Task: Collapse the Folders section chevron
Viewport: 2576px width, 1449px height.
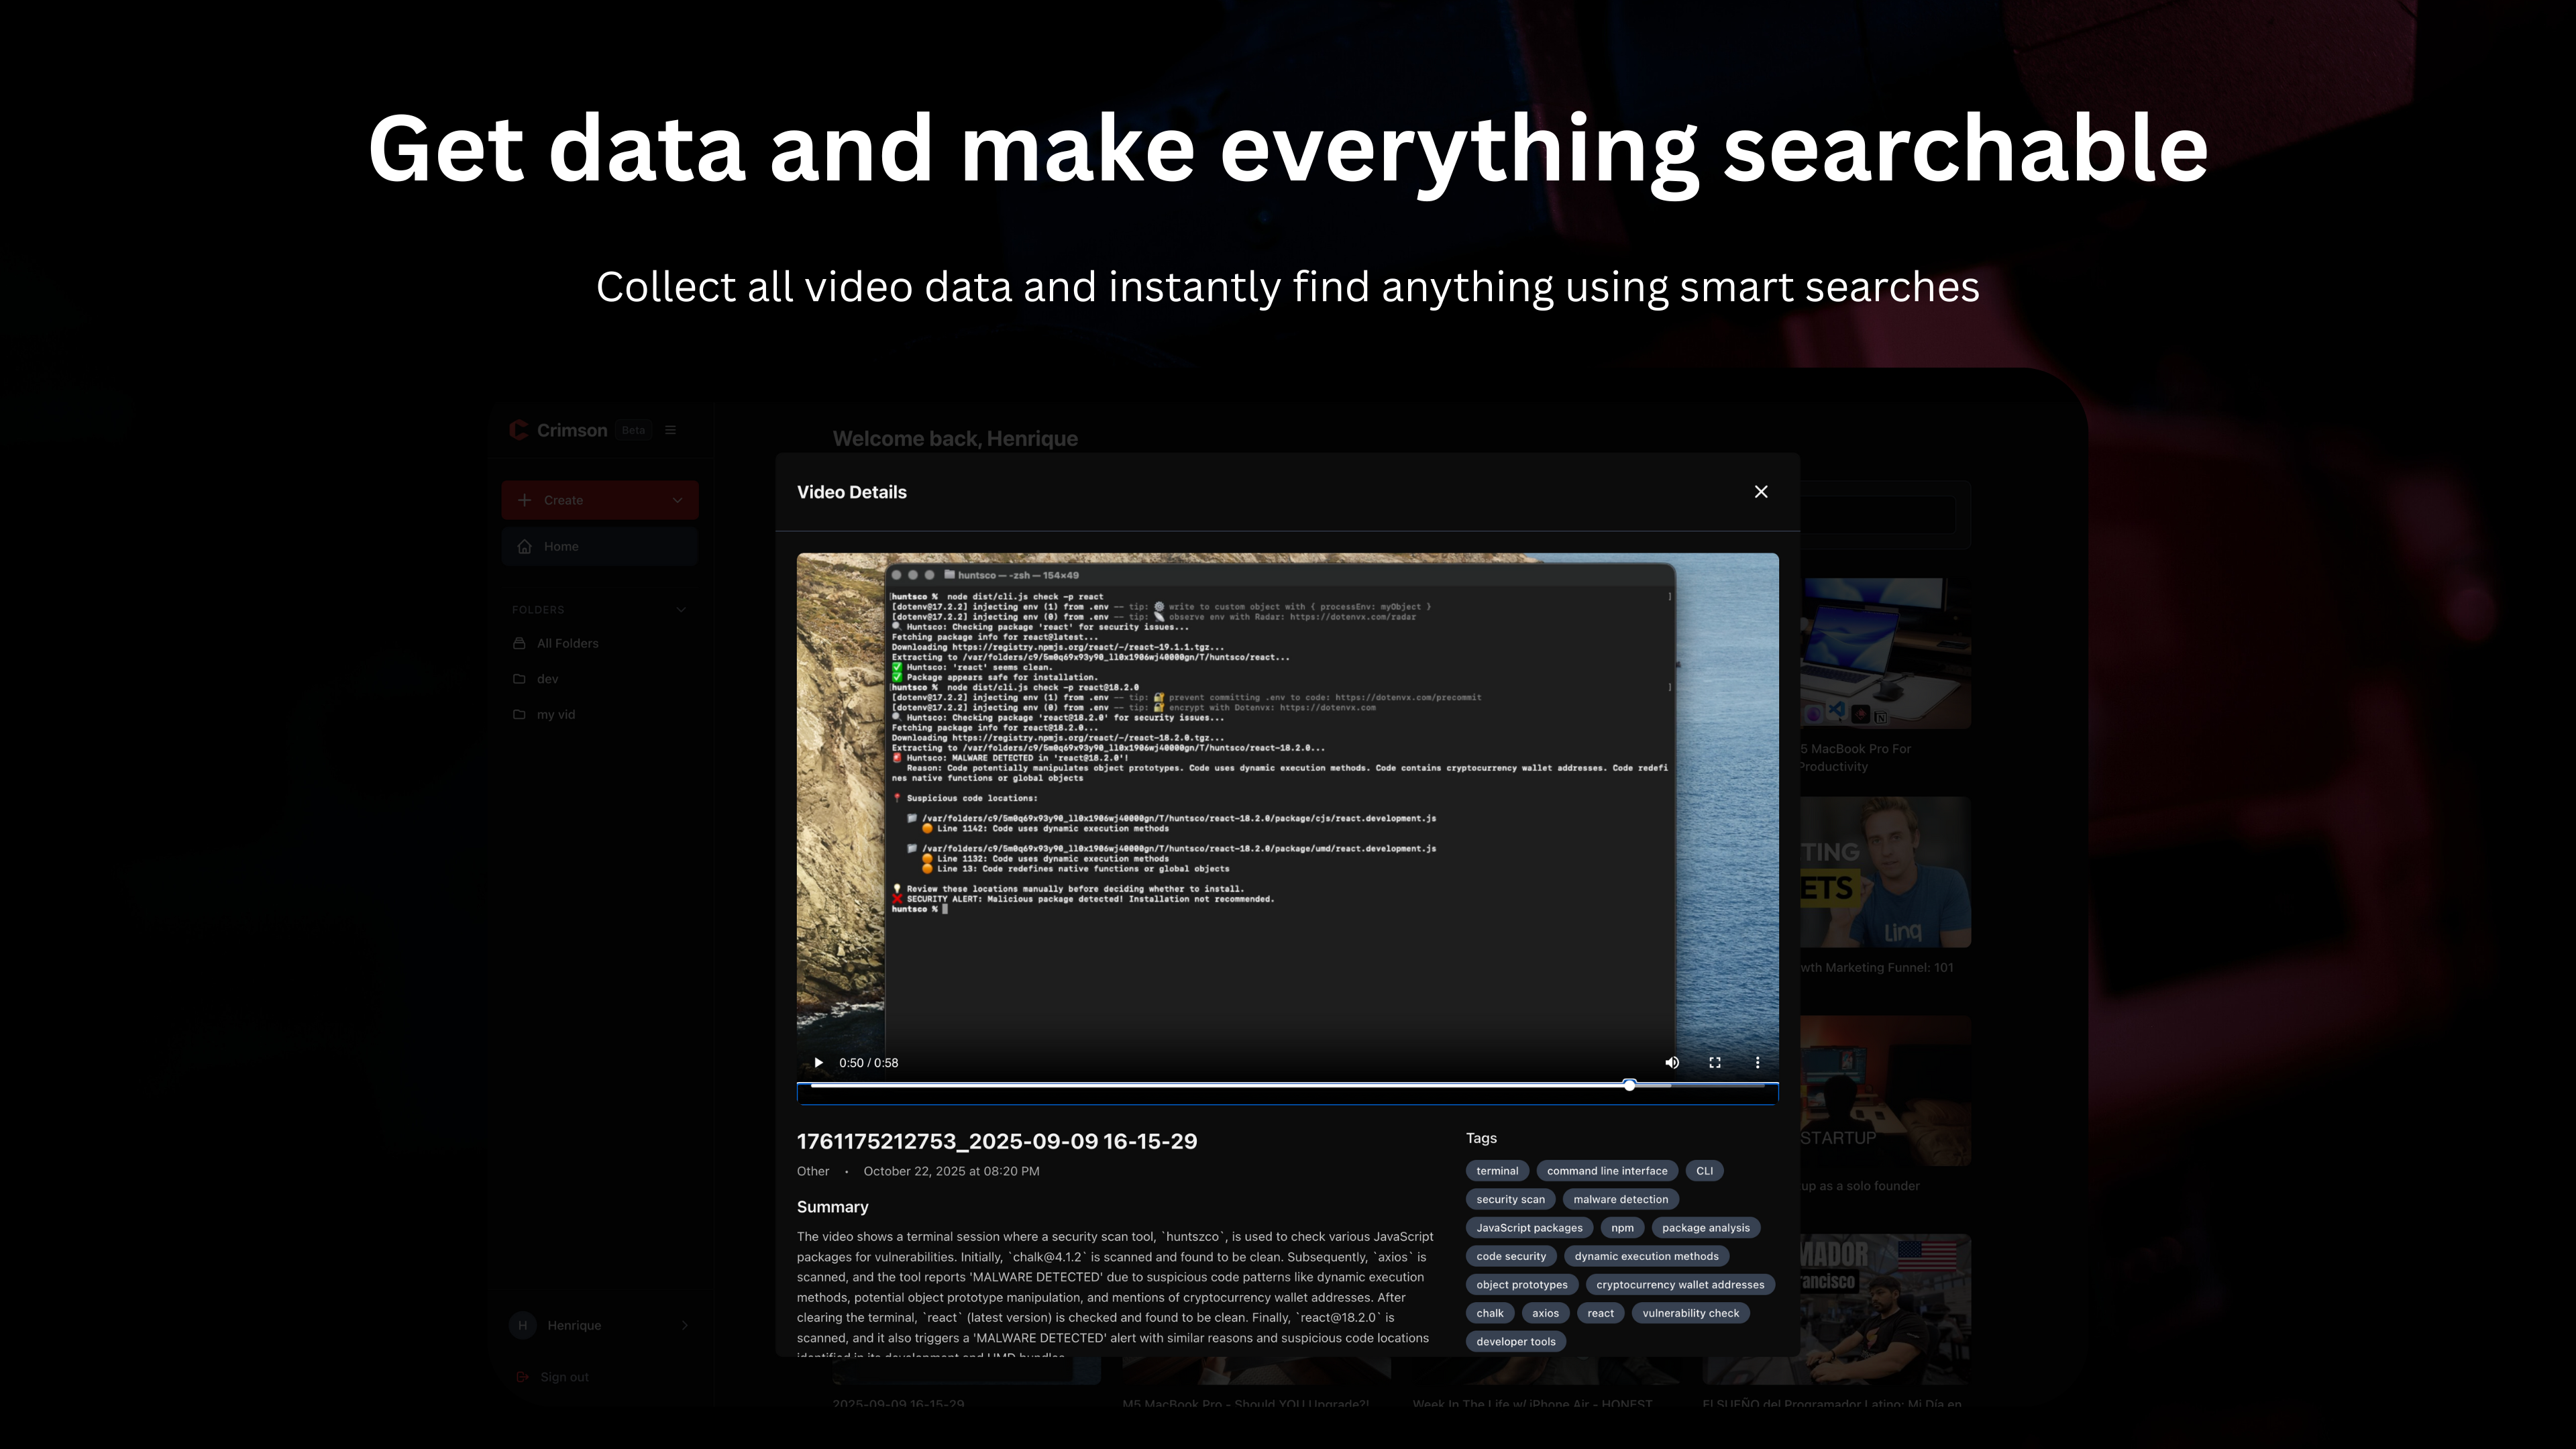Action: [681, 609]
